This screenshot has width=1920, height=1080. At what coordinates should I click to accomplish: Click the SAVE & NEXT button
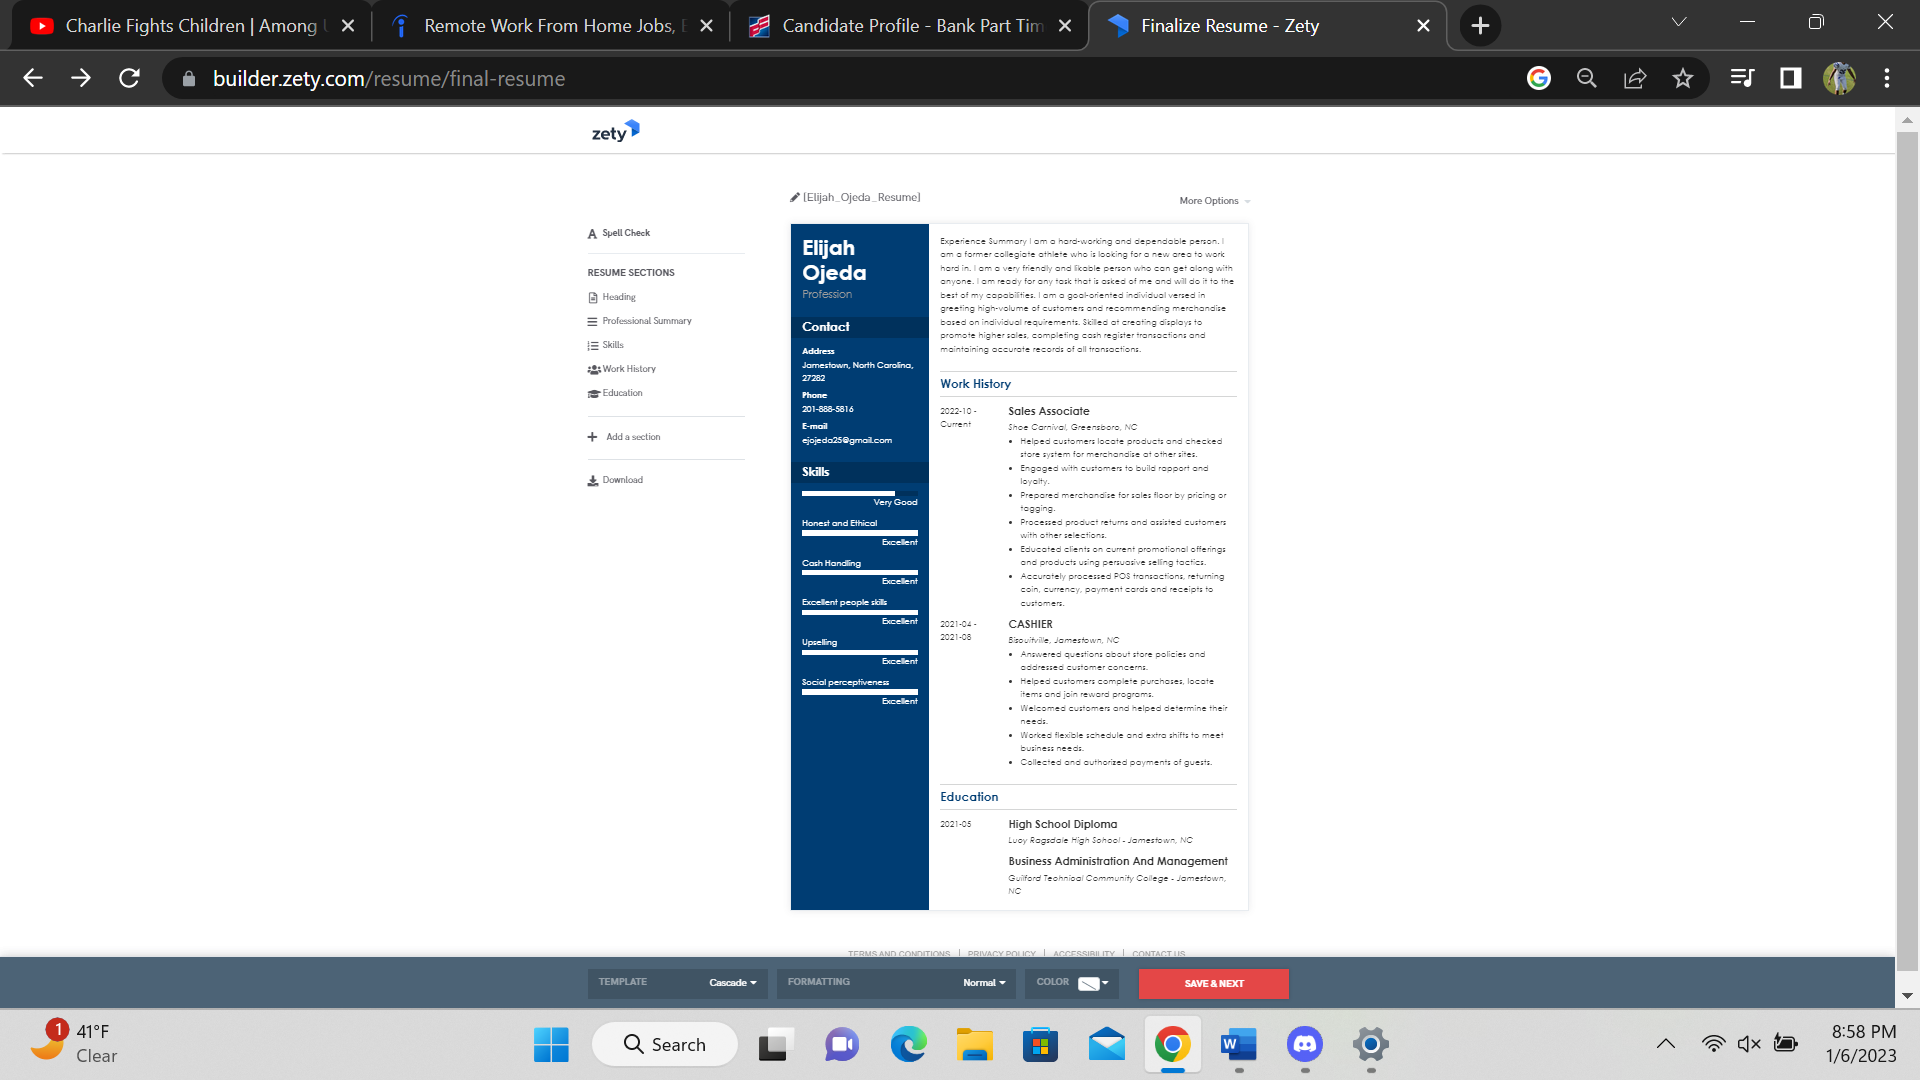1214,984
